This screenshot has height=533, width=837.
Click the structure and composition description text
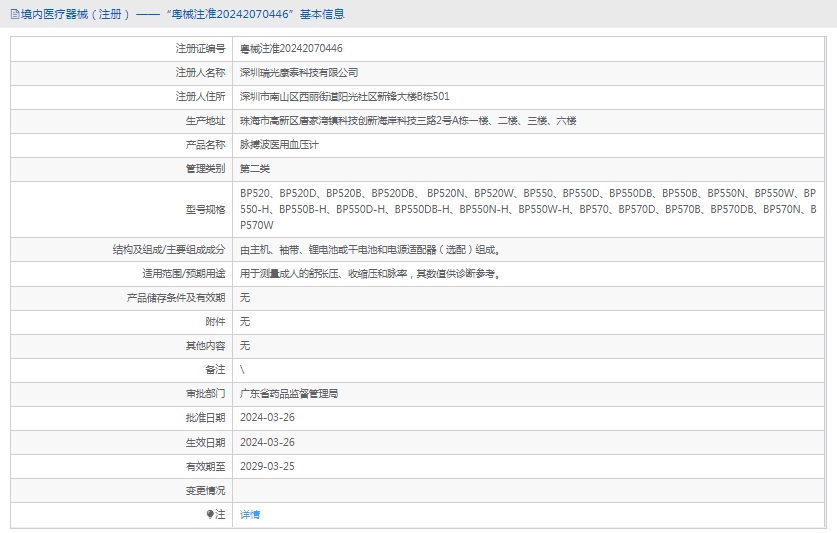pyautogui.click(x=370, y=249)
